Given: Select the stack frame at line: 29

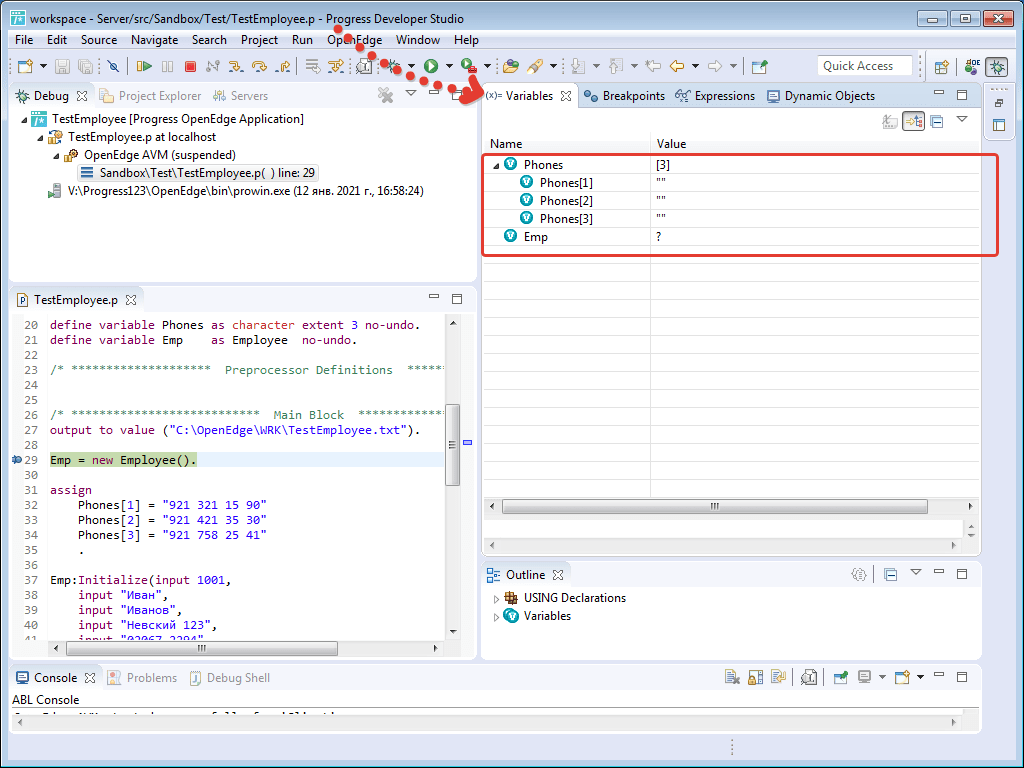Looking at the screenshot, I should point(198,173).
